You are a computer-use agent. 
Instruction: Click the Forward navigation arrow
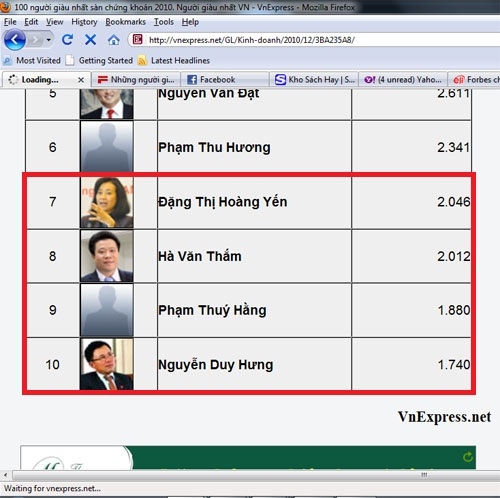tap(34, 40)
